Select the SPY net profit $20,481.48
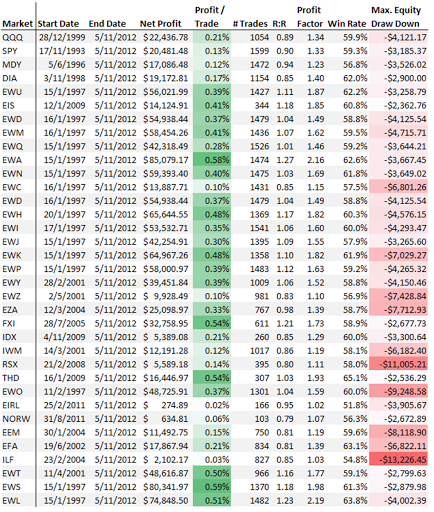Image resolution: width=434 pixels, height=512 pixels. [x=166, y=51]
